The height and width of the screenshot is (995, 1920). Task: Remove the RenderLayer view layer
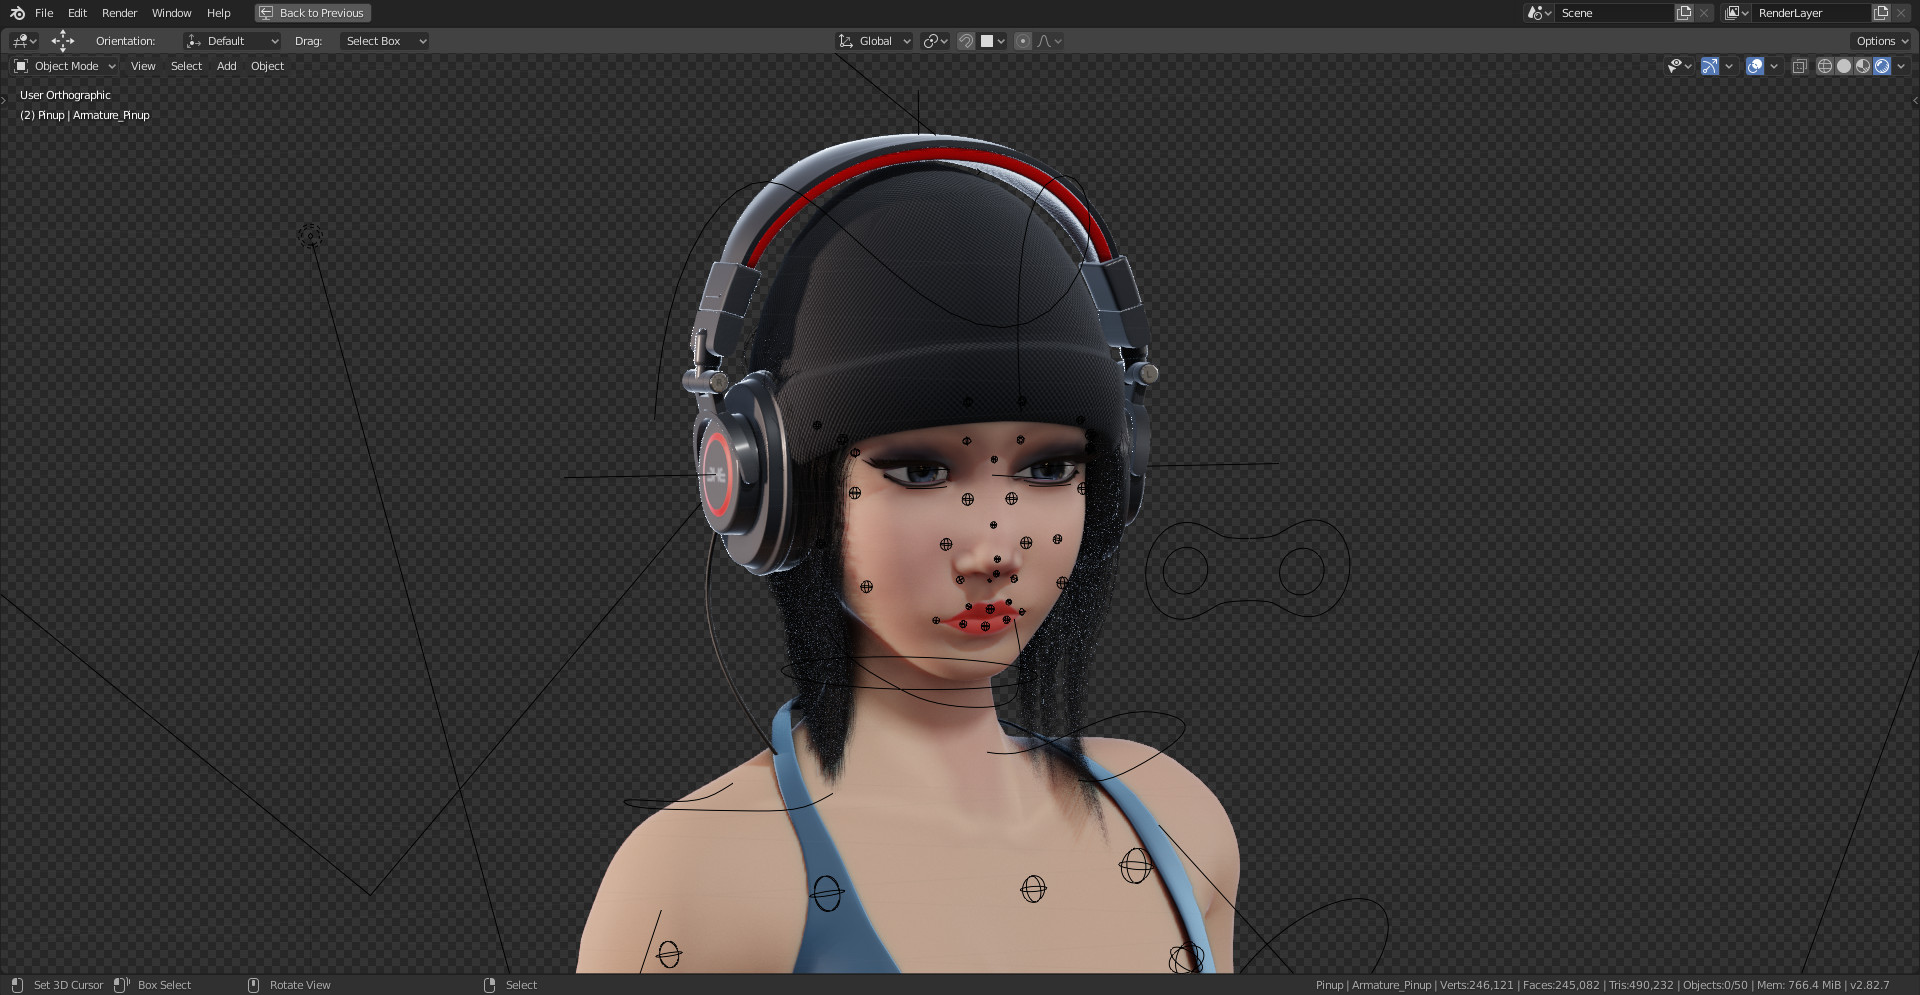point(1901,13)
